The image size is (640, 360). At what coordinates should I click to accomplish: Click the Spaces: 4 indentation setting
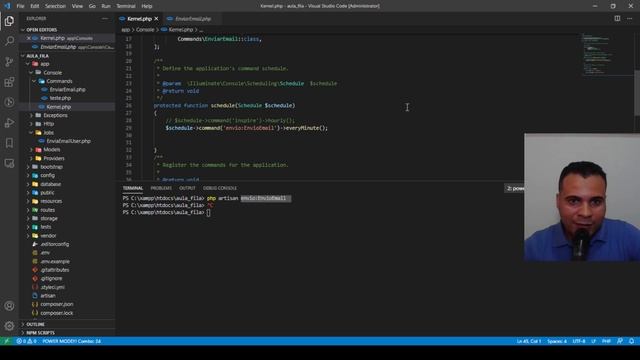pos(557,341)
